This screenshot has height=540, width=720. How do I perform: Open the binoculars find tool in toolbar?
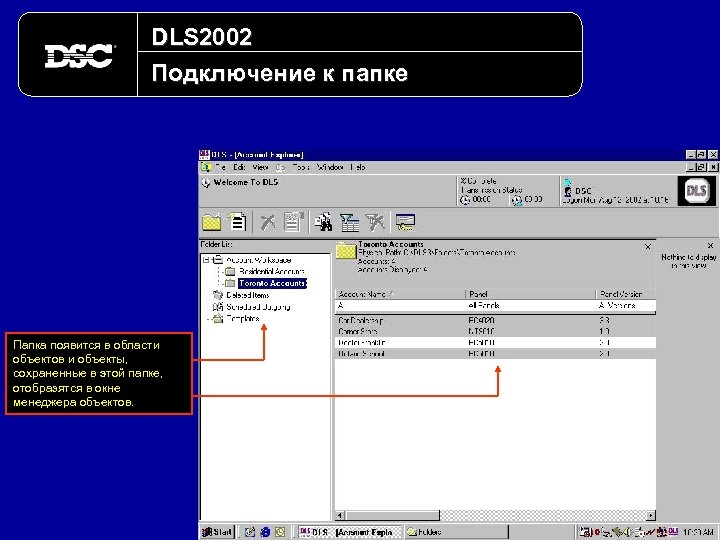pos(324,222)
